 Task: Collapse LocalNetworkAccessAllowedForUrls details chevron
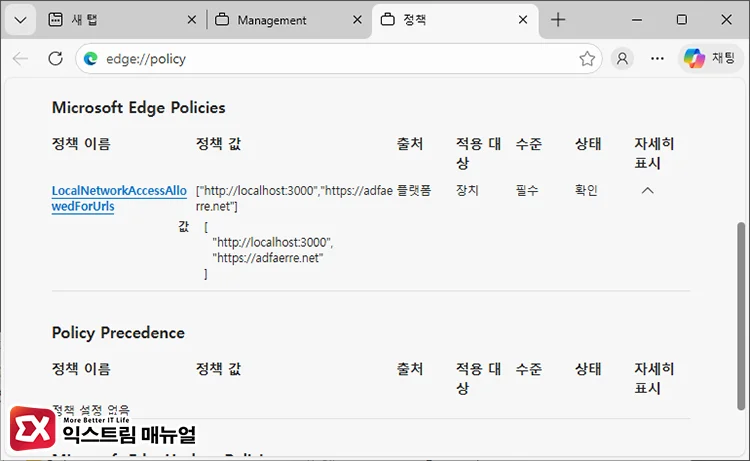point(647,191)
